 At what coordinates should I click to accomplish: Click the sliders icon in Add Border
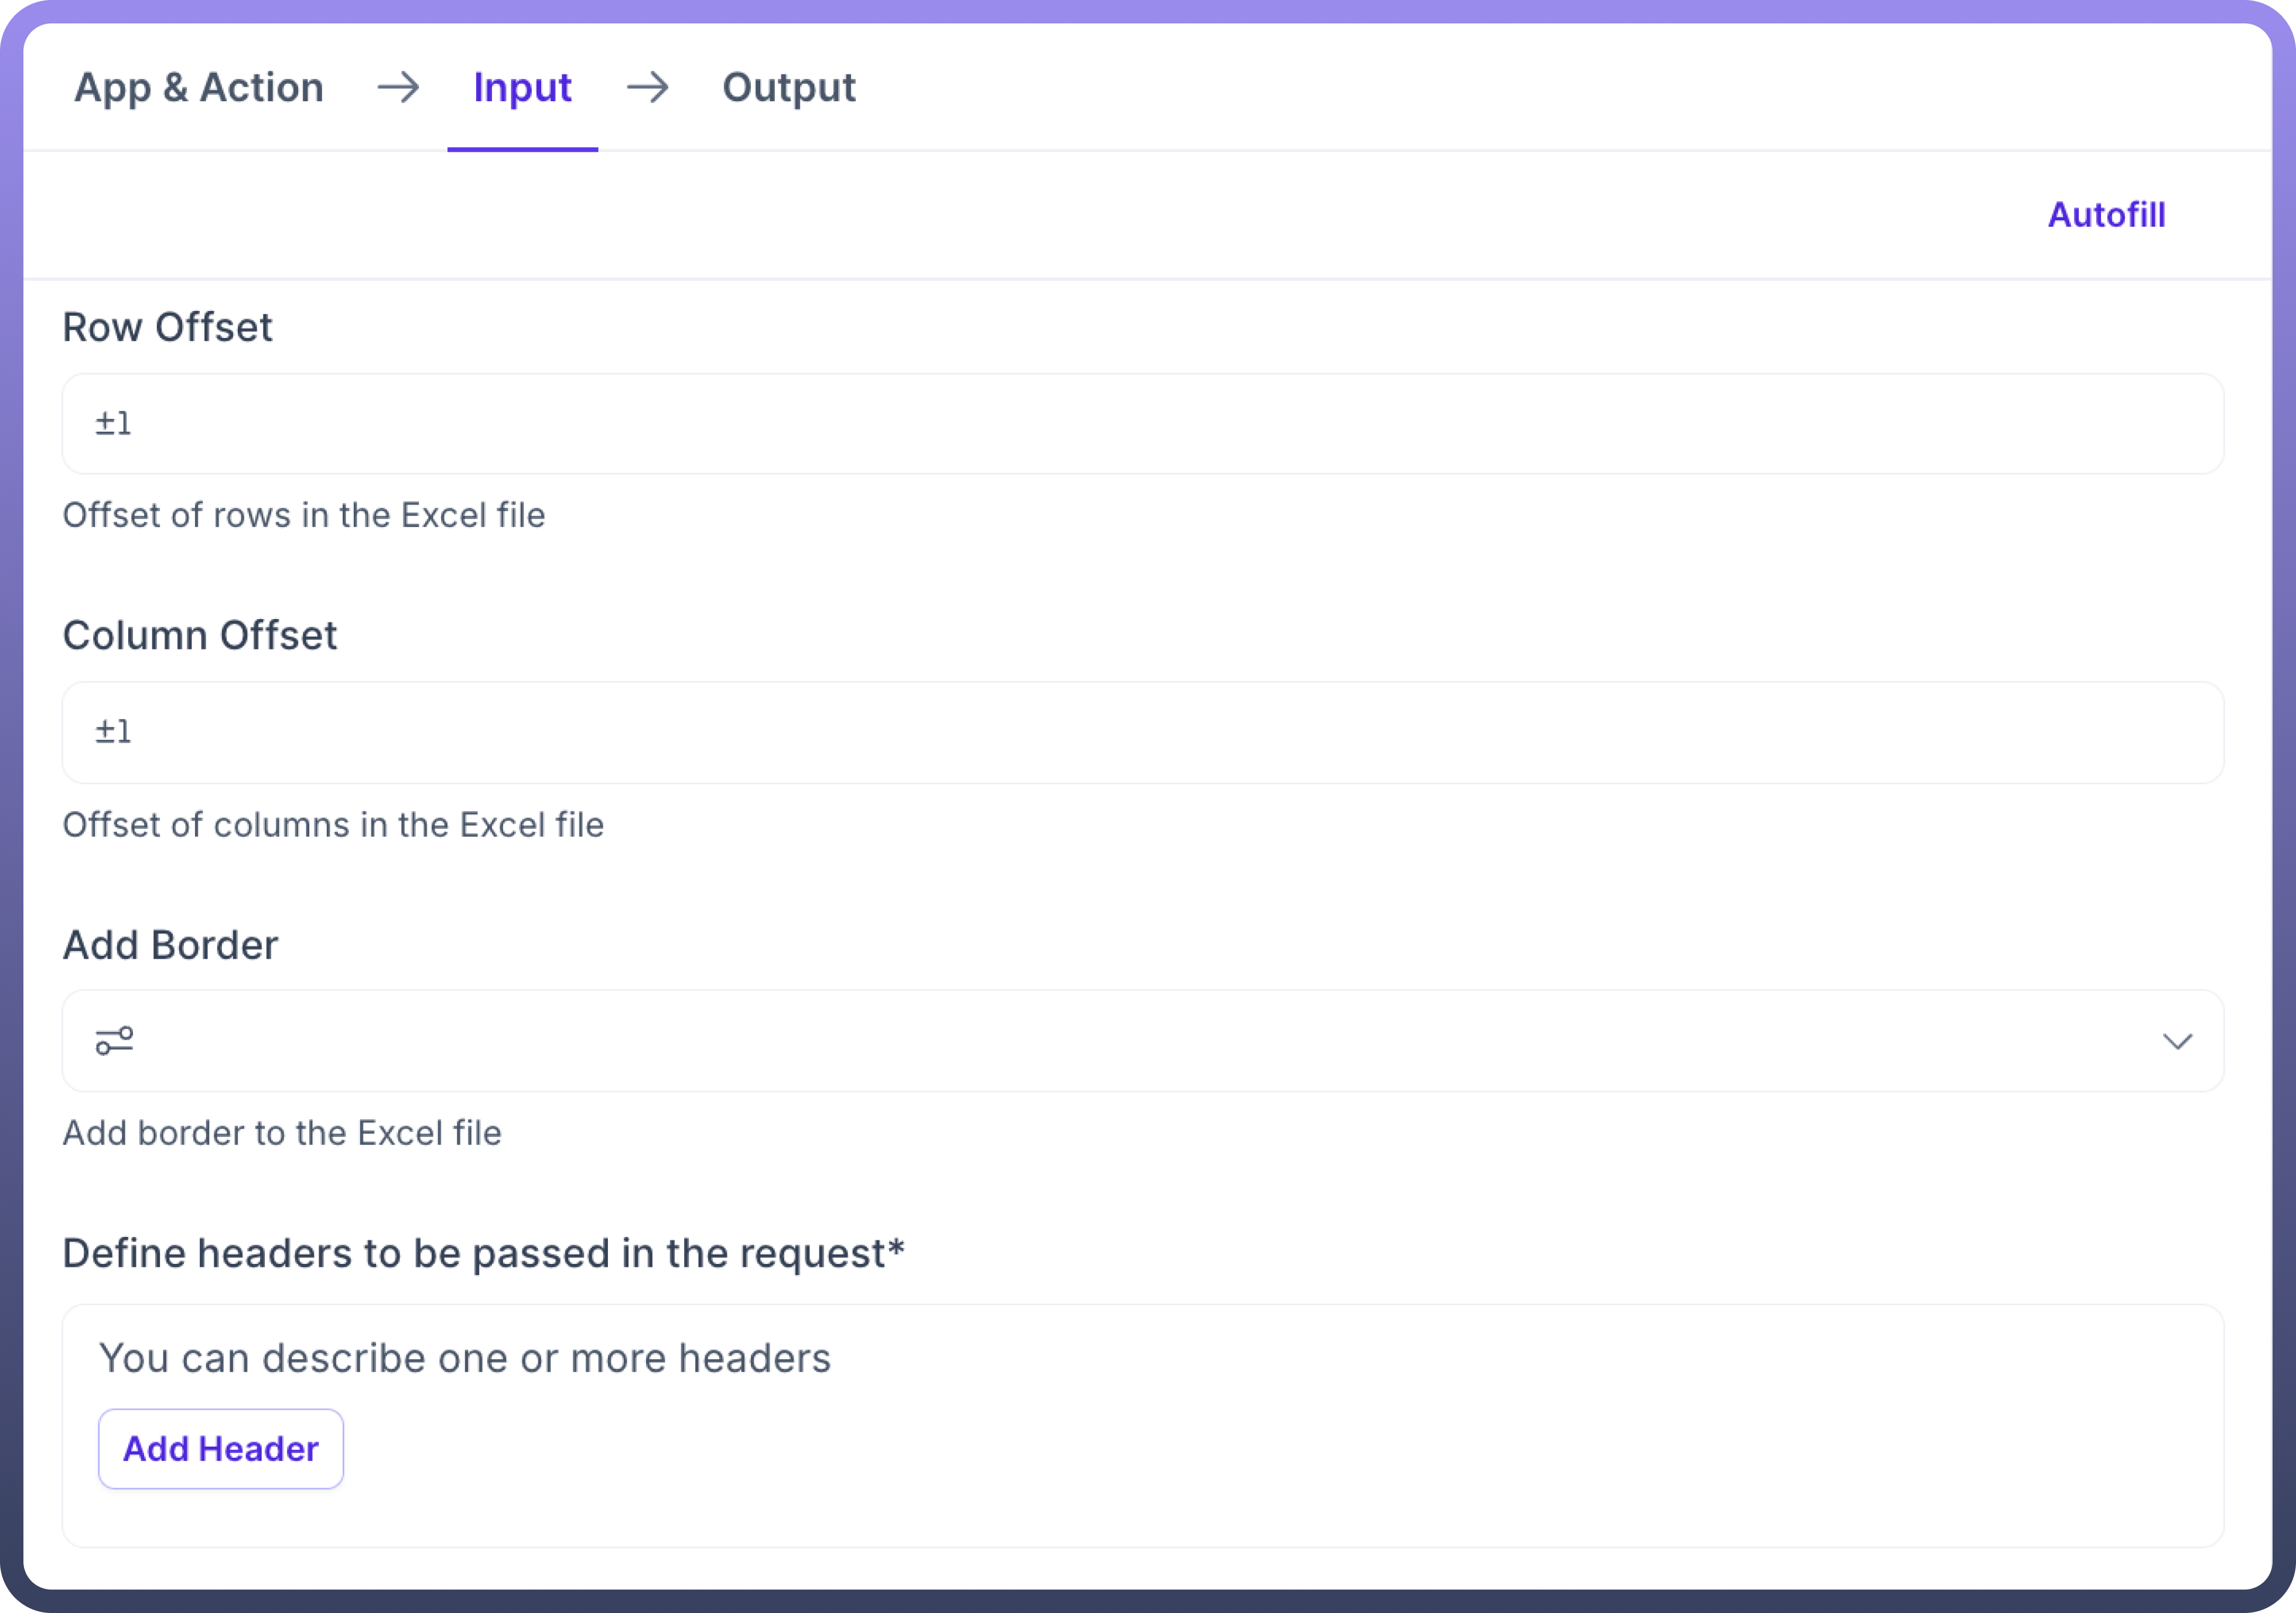click(x=114, y=1041)
